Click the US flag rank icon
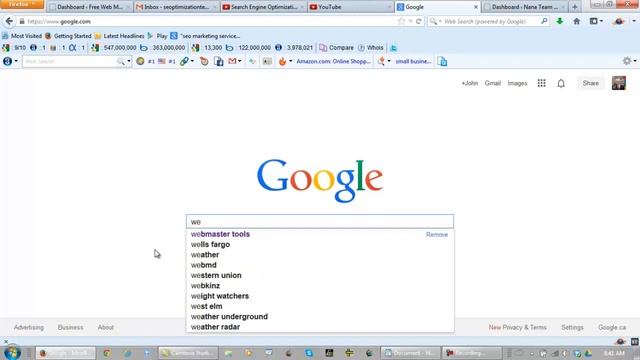640x360 pixels. click(162, 61)
